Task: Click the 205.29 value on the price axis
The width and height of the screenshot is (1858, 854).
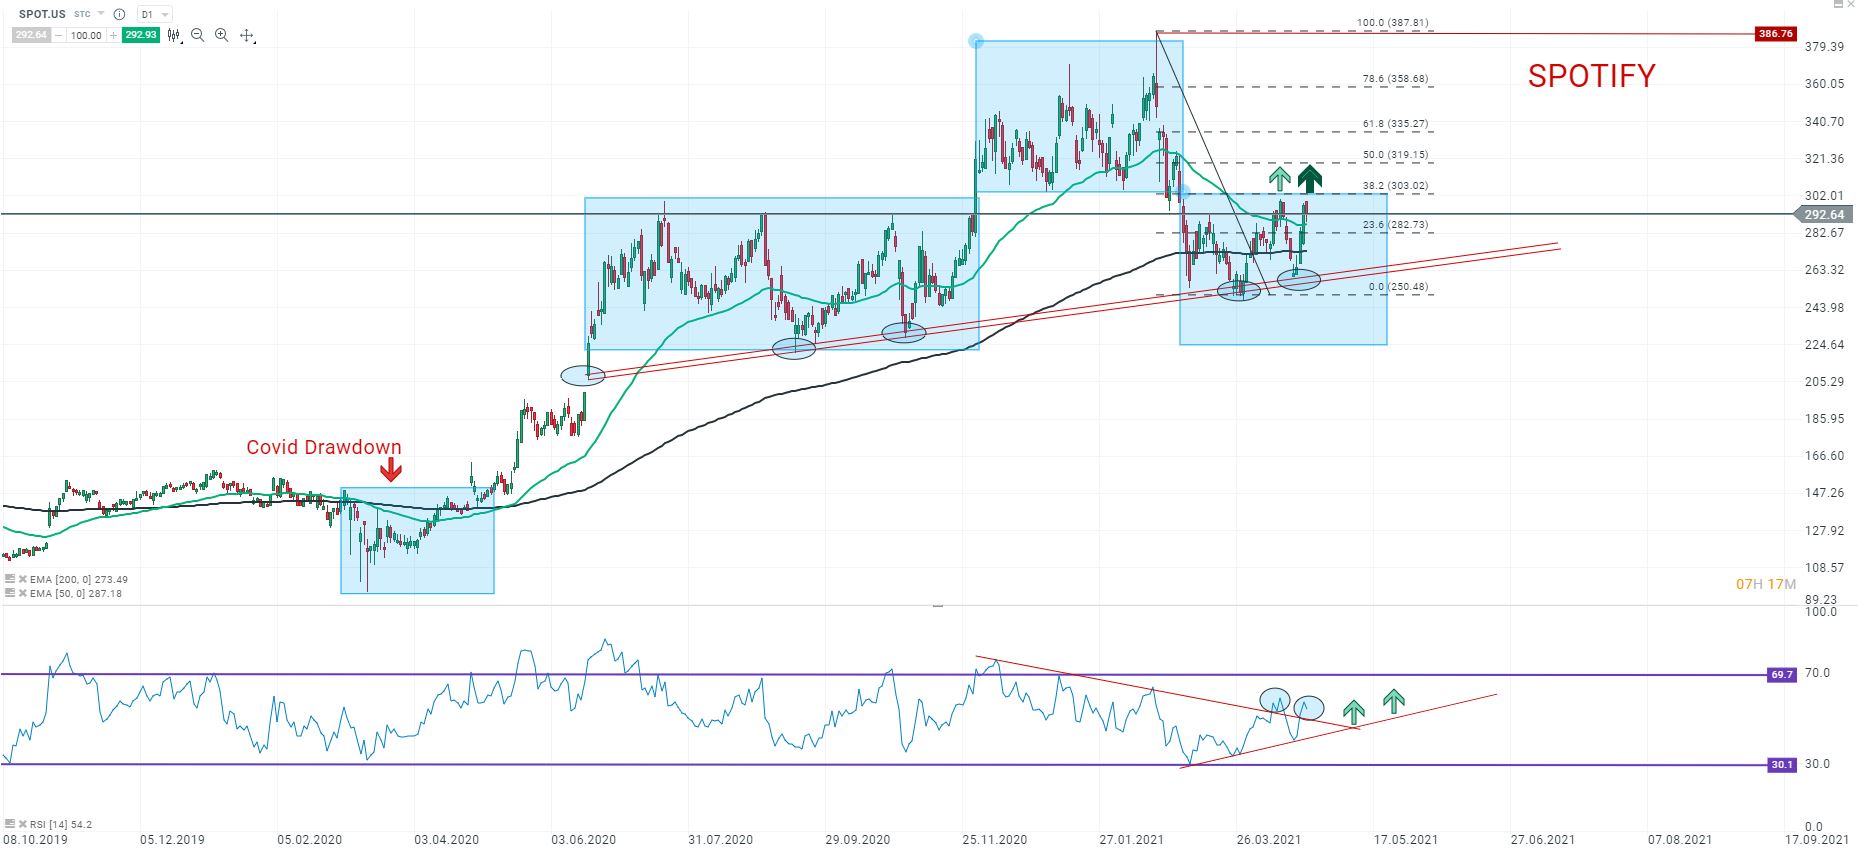Action: (x=1824, y=381)
